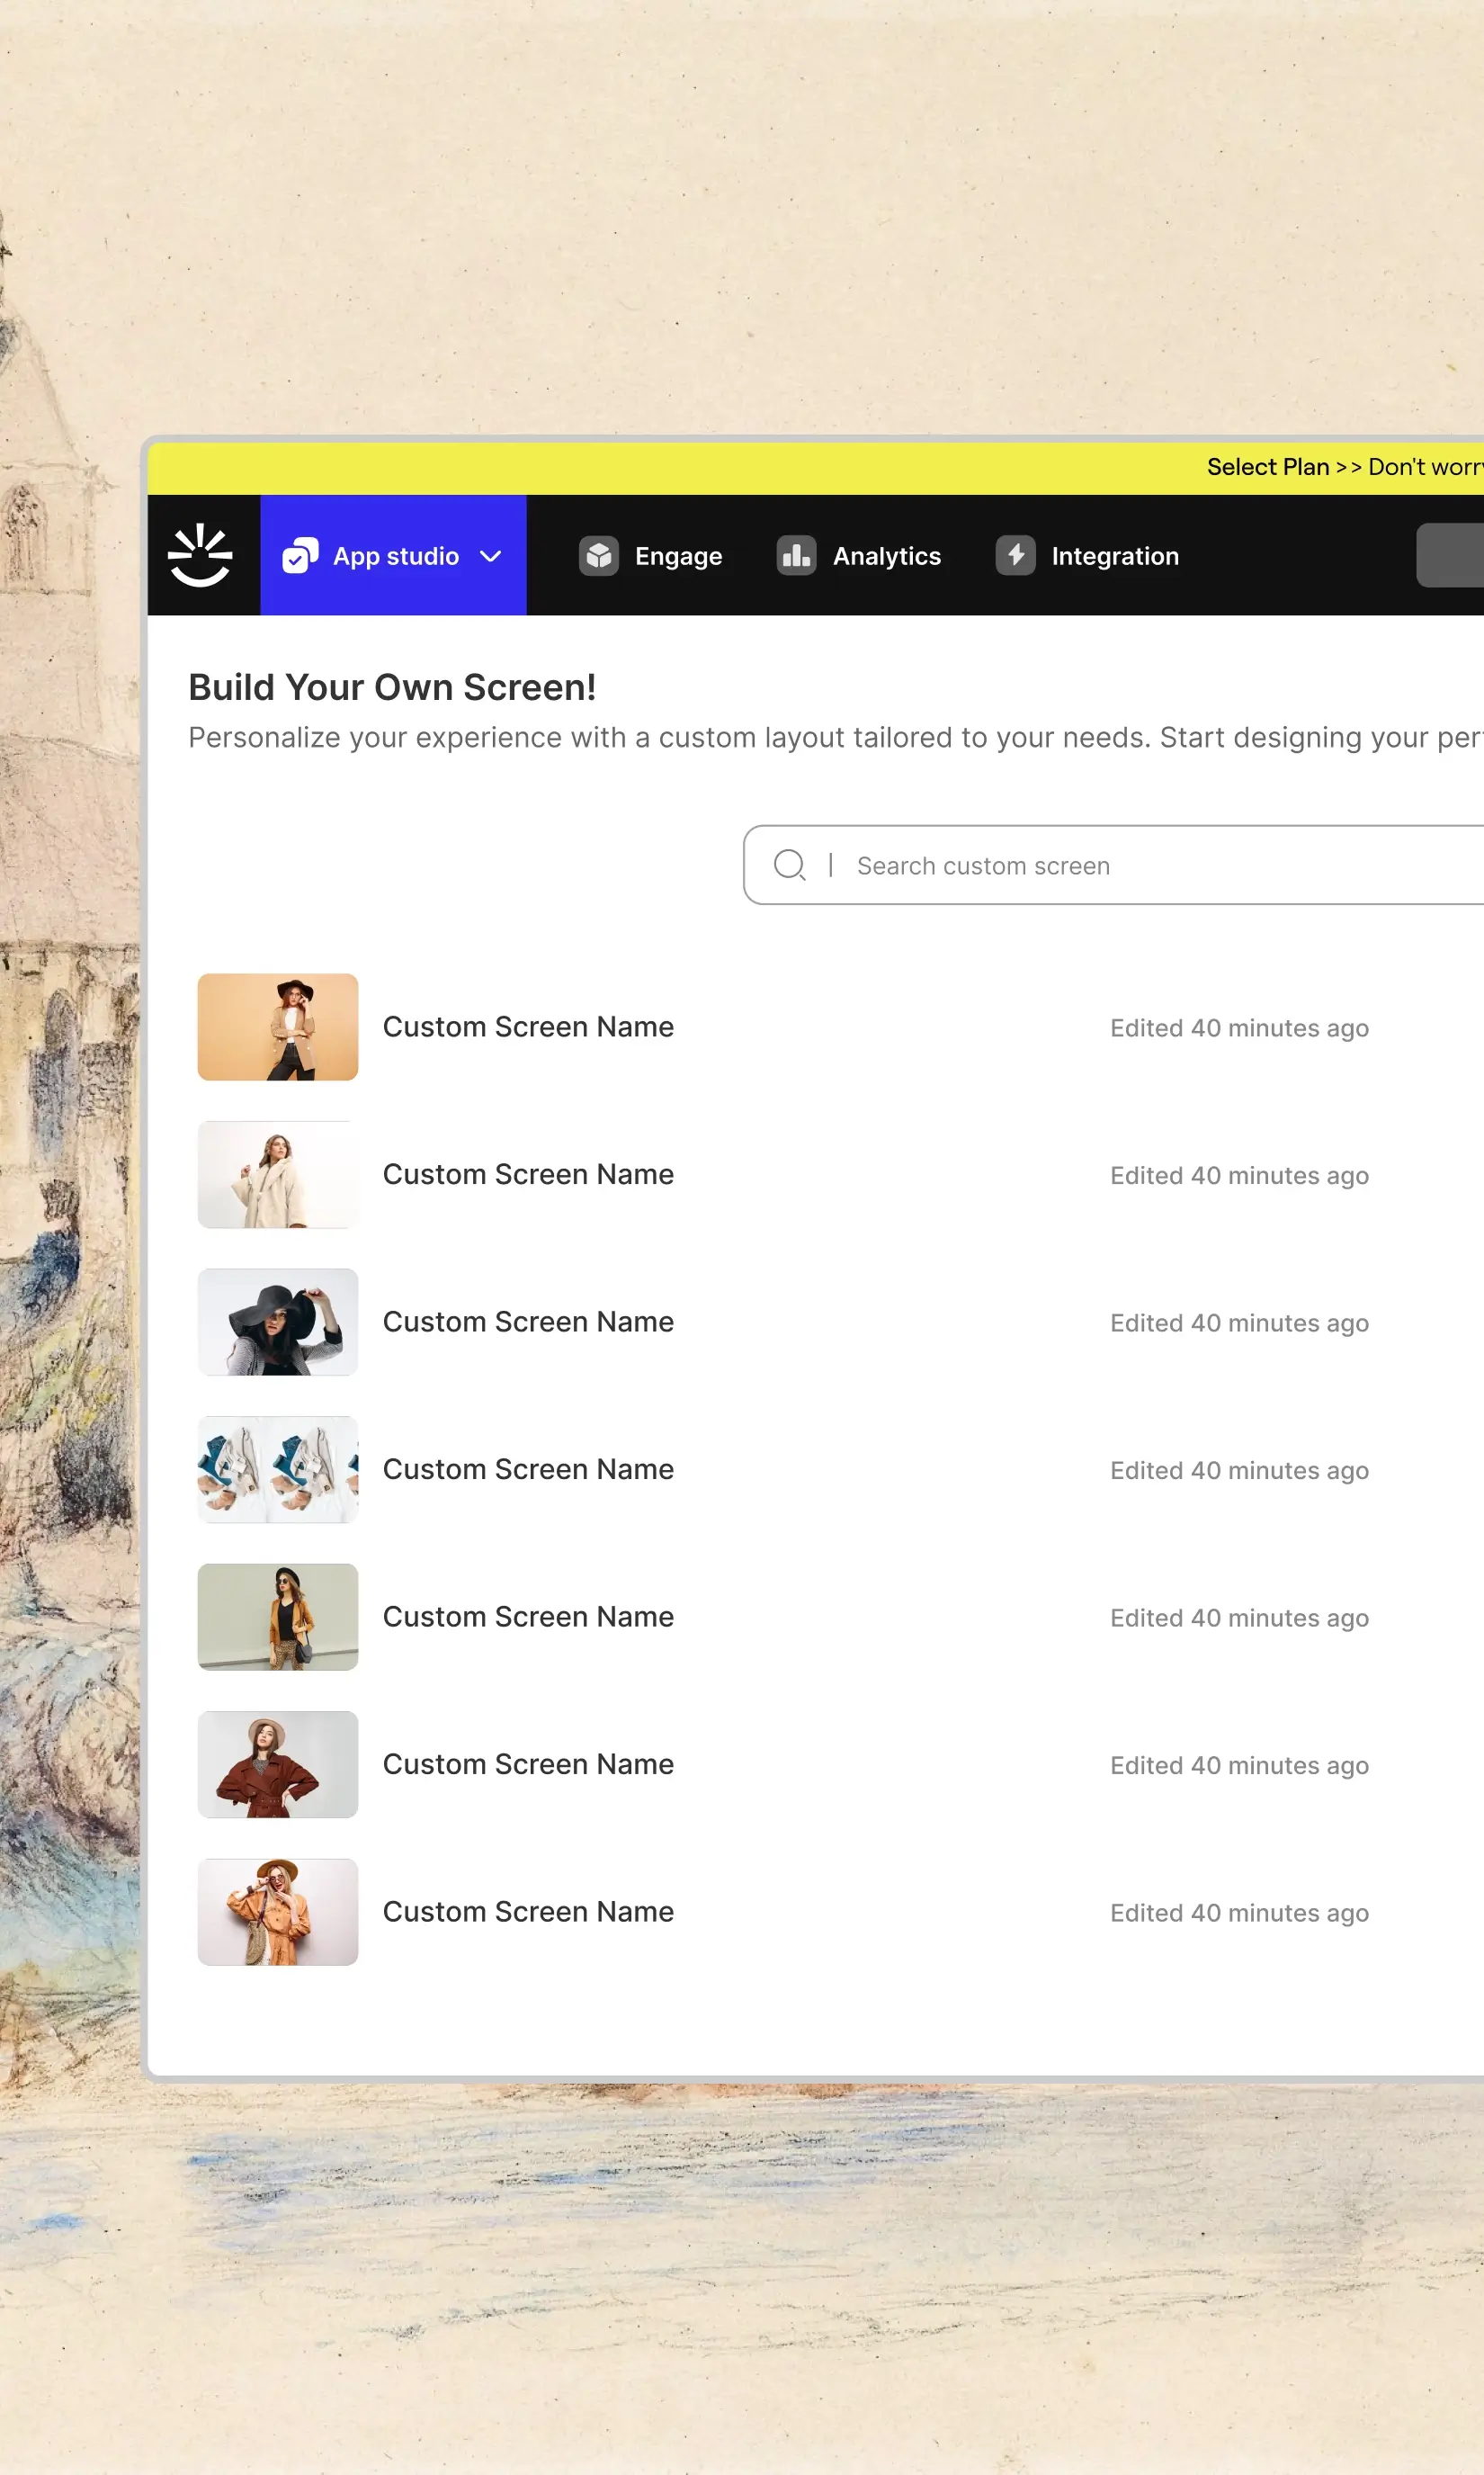Open the beige coat woman thumbnail
This screenshot has width=1484, height=2475.
click(x=278, y=1175)
